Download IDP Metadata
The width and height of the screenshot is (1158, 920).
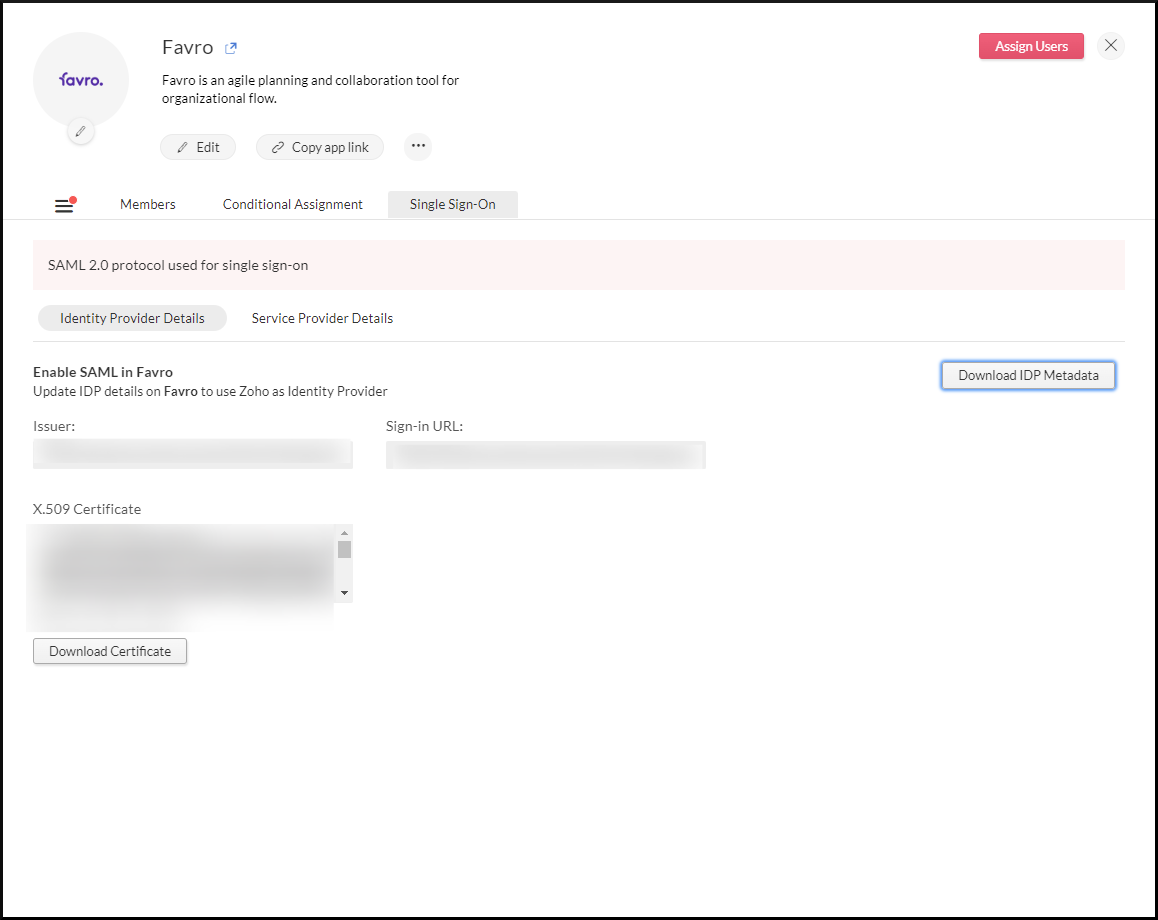(x=1028, y=375)
